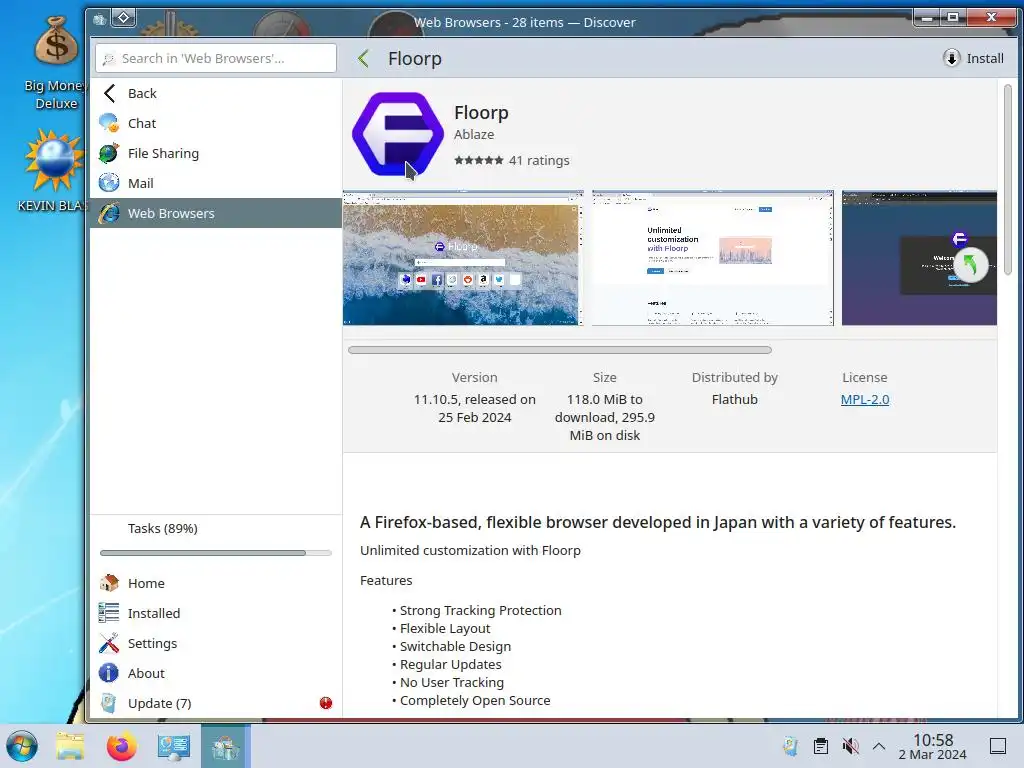This screenshot has height=768, width=1024.
Task: Open Update (7) page
Action: point(216,703)
